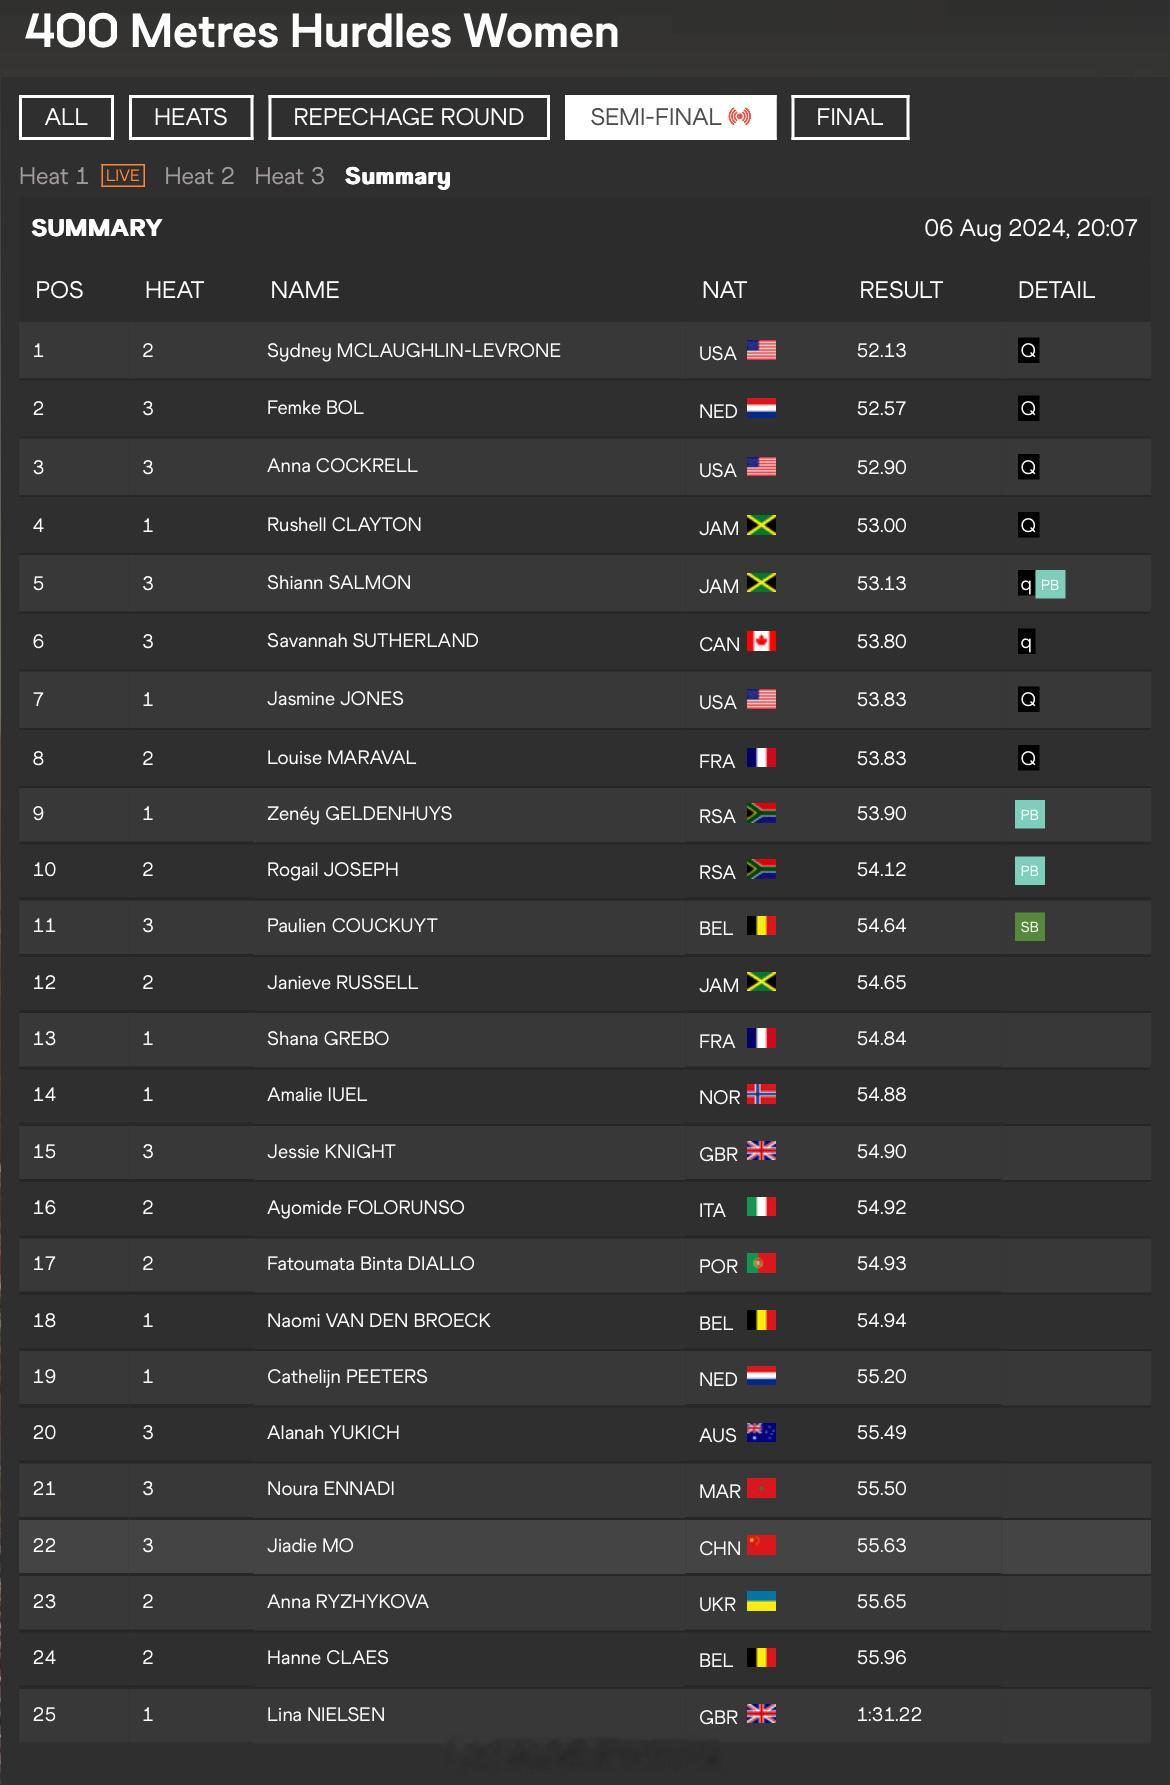Open the FINAL round tab
Image resolution: width=1170 pixels, height=1785 pixels.
[x=850, y=117]
